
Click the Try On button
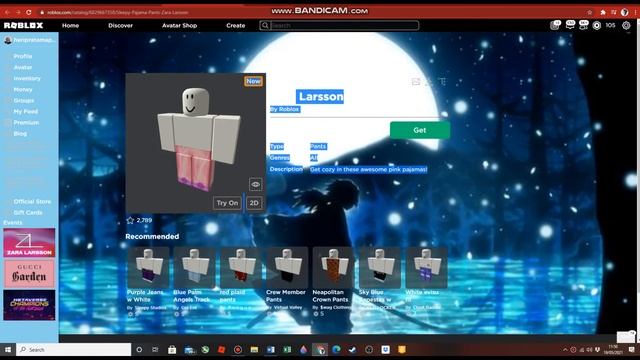pyautogui.click(x=227, y=203)
